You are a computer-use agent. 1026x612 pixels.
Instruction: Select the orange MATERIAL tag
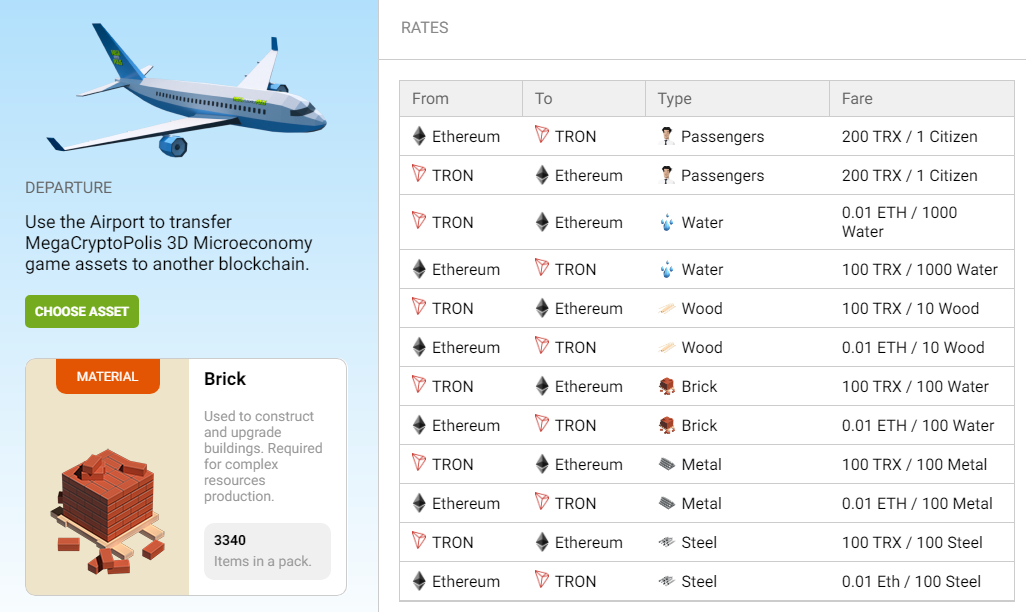point(108,376)
